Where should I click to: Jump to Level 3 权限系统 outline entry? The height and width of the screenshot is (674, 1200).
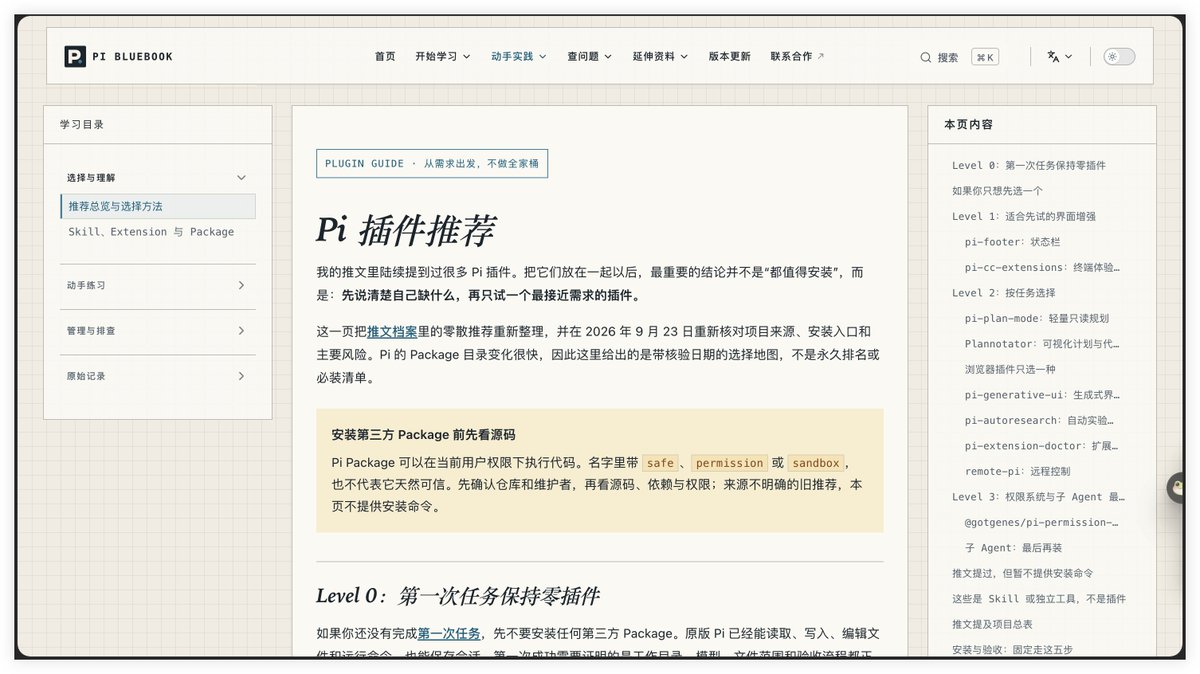(1038, 497)
